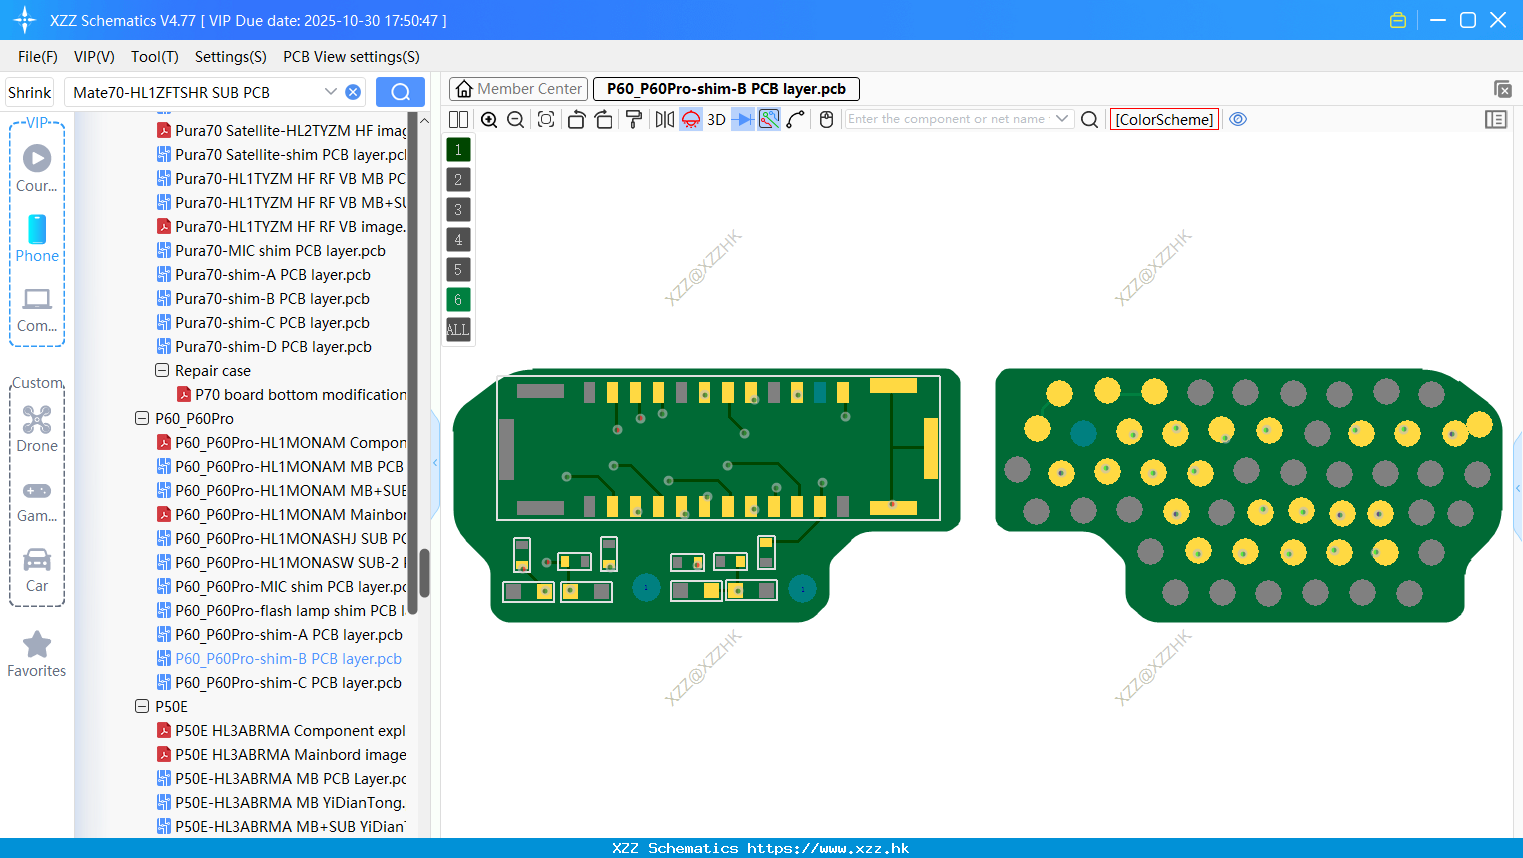Open the Car category
1523x858 pixels.
pos(37,570)
